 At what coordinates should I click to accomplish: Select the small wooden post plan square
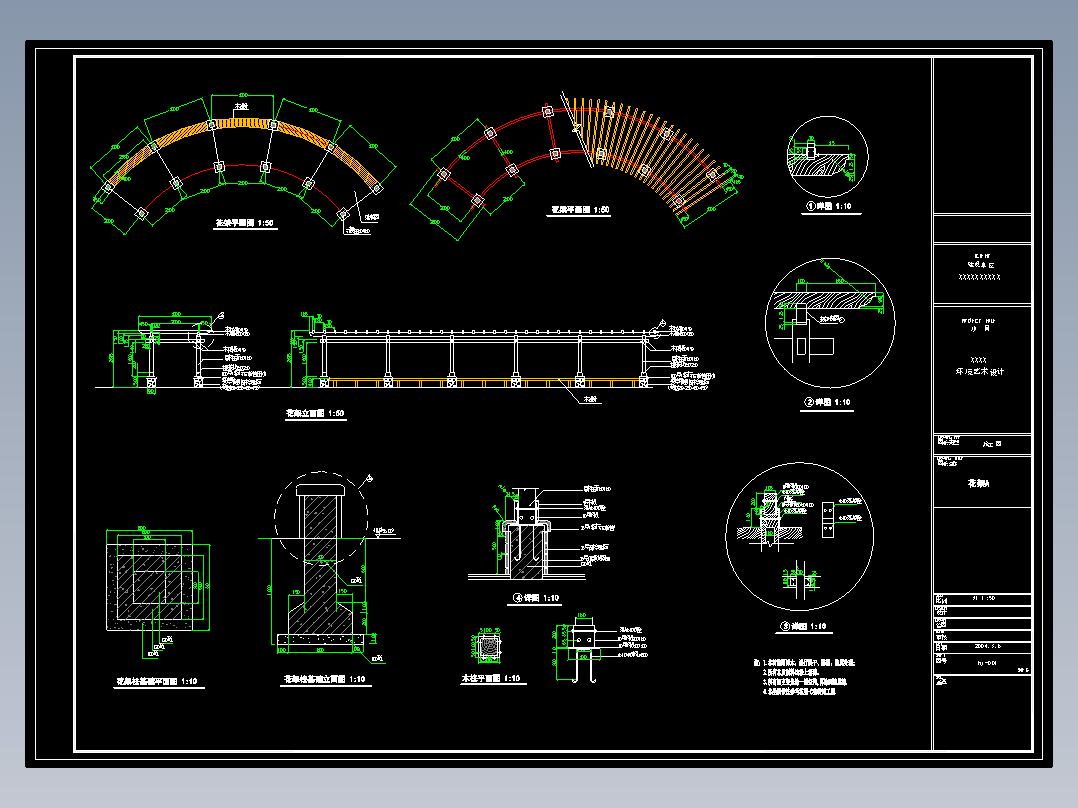tap(489, 648)
